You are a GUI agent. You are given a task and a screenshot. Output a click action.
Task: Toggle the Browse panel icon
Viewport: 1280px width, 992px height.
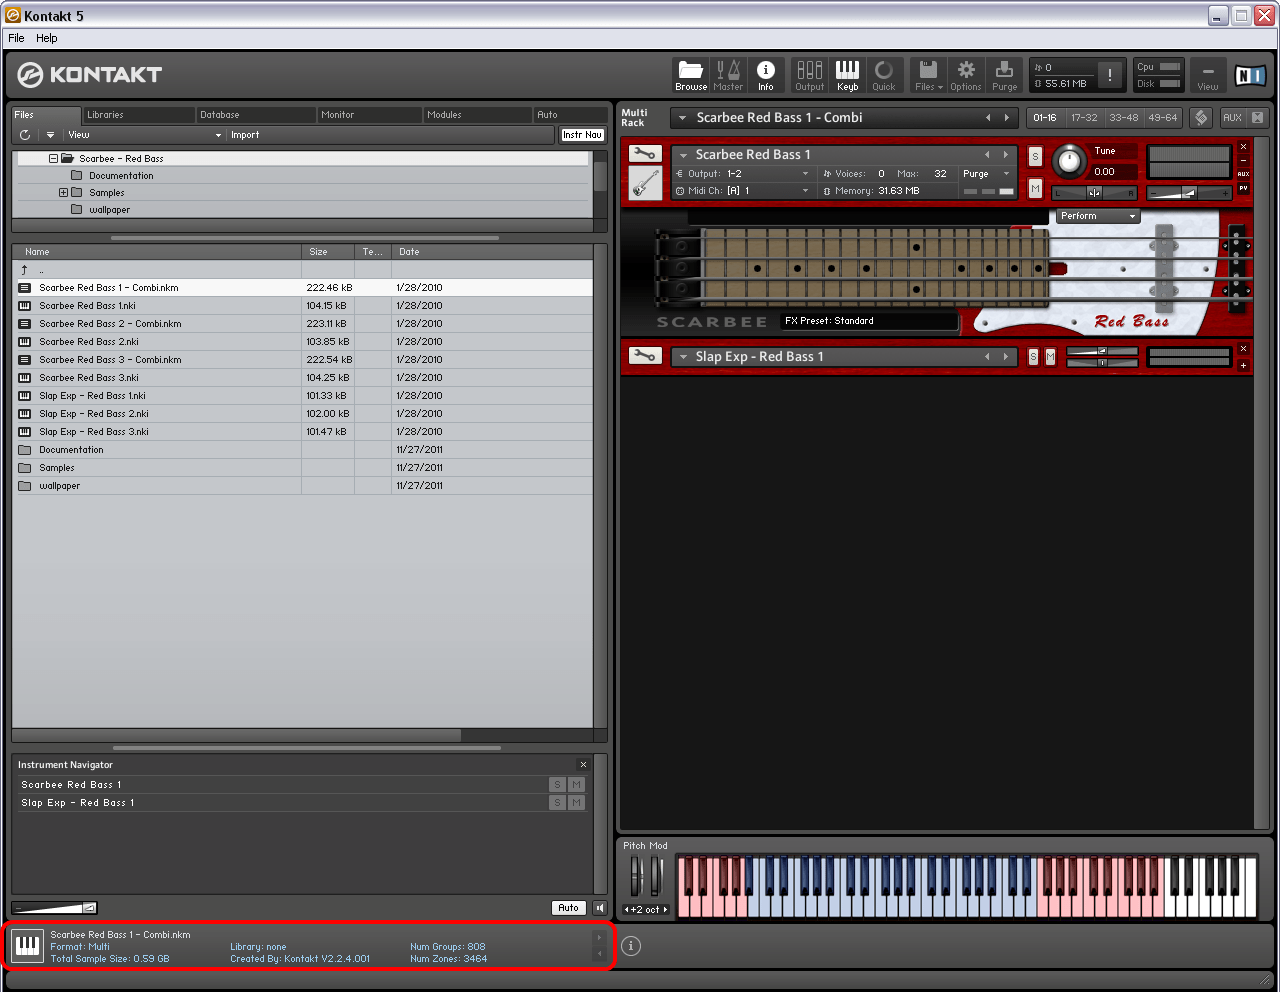(691, 75)
